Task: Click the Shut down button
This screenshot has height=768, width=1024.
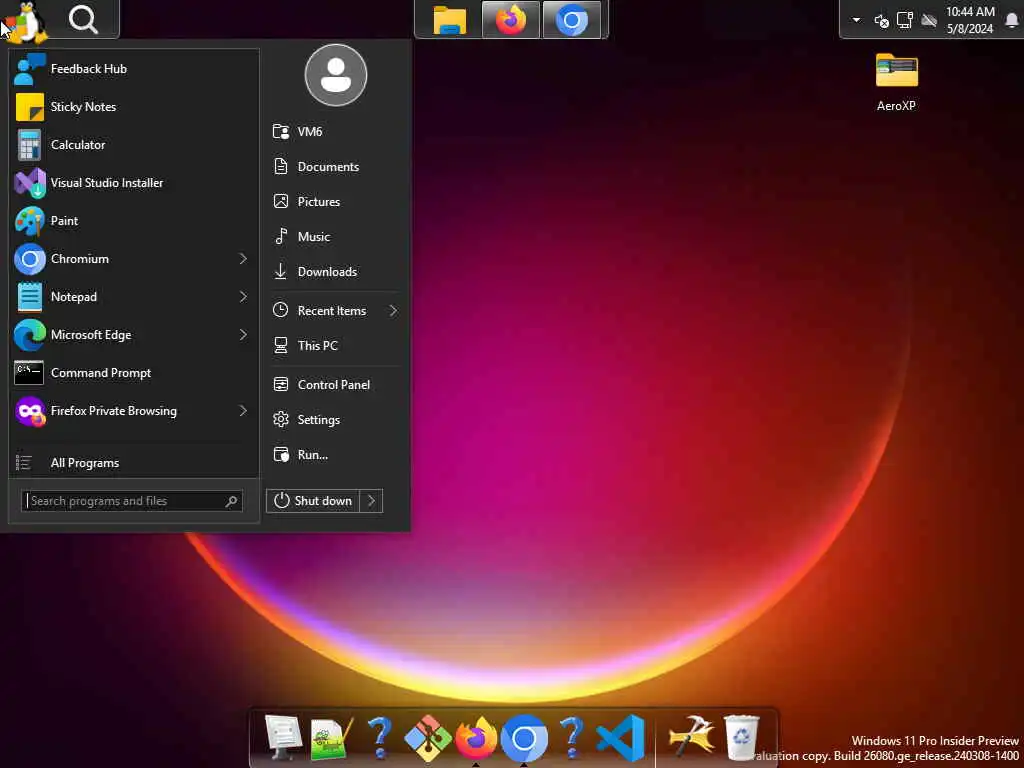Action: point(313,501)
